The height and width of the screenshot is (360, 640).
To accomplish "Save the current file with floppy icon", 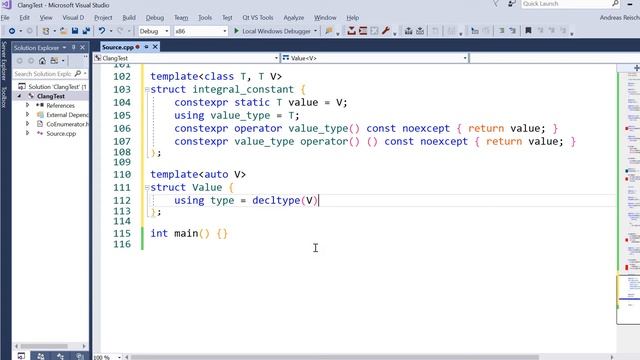I will (75, 31).
